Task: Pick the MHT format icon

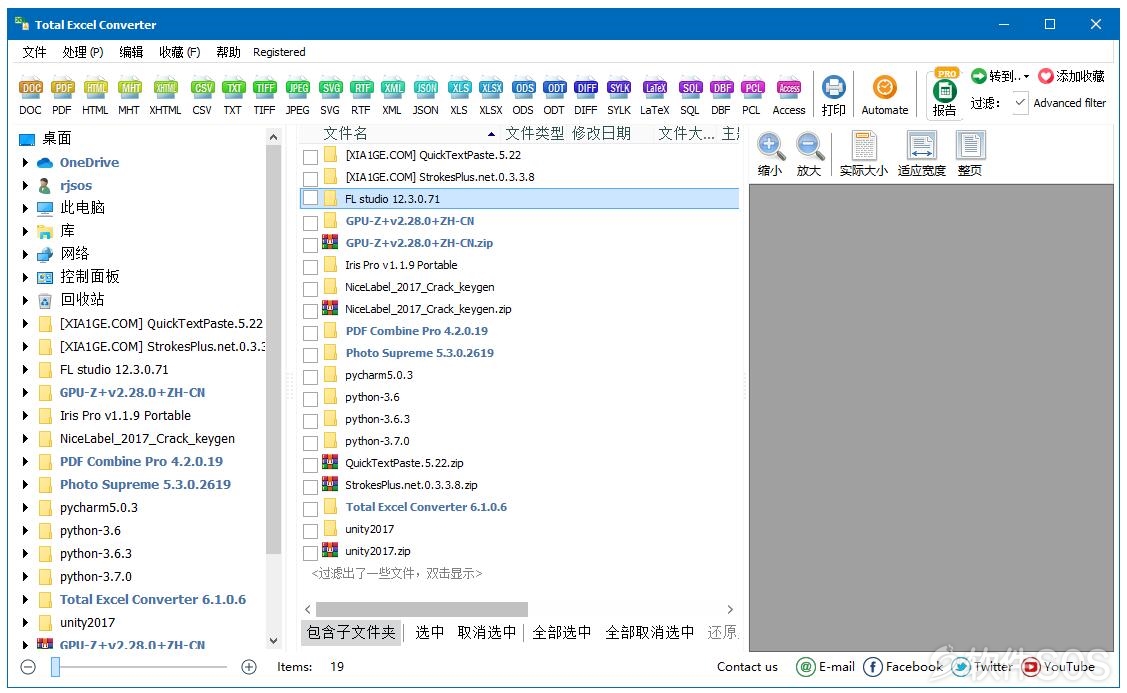Action: (129, 96)
